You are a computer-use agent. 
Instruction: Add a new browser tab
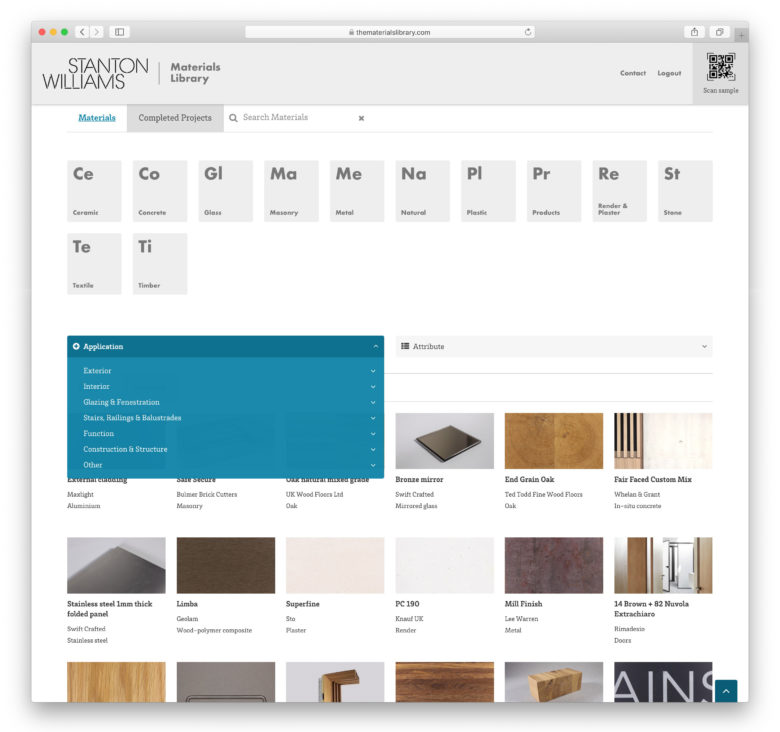[x=741, y=35]
